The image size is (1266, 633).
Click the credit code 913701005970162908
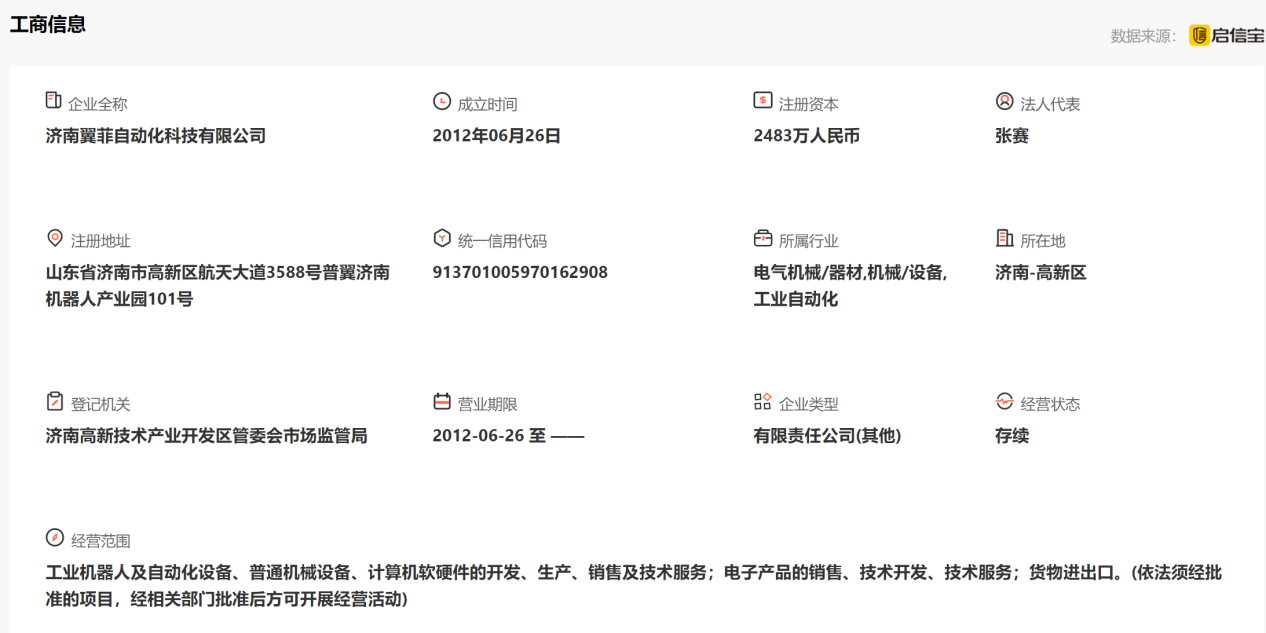[520, 272]
